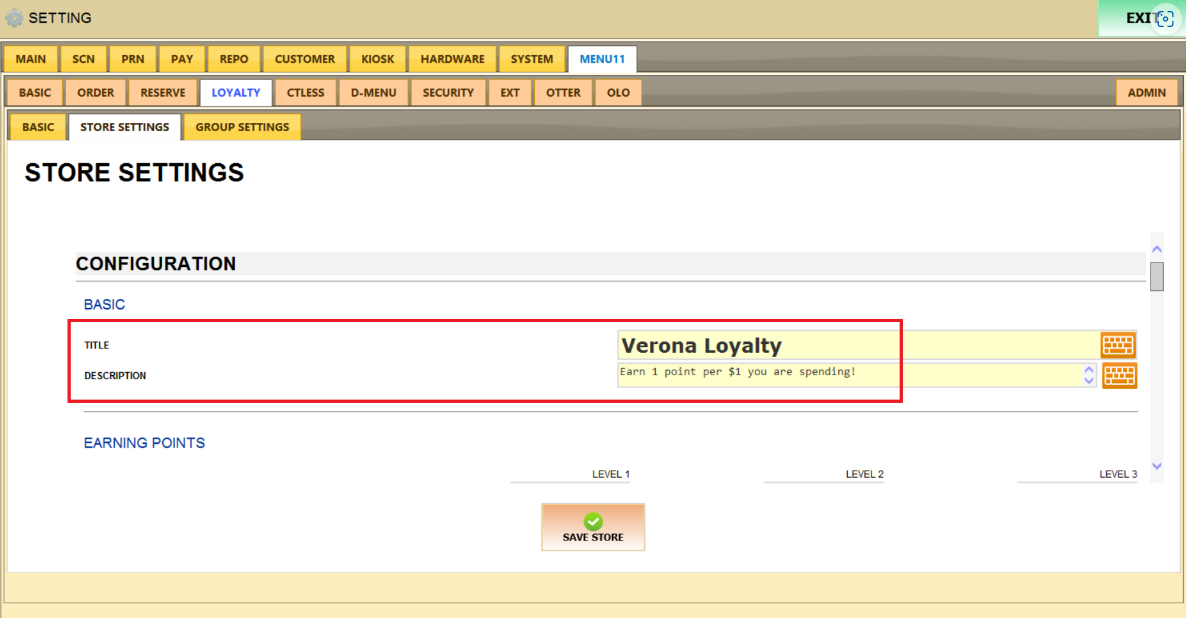The width and height of the screenshot is (1186, 618).
Task: Switch to the SCN tab
Action: (x=83, y=59)
